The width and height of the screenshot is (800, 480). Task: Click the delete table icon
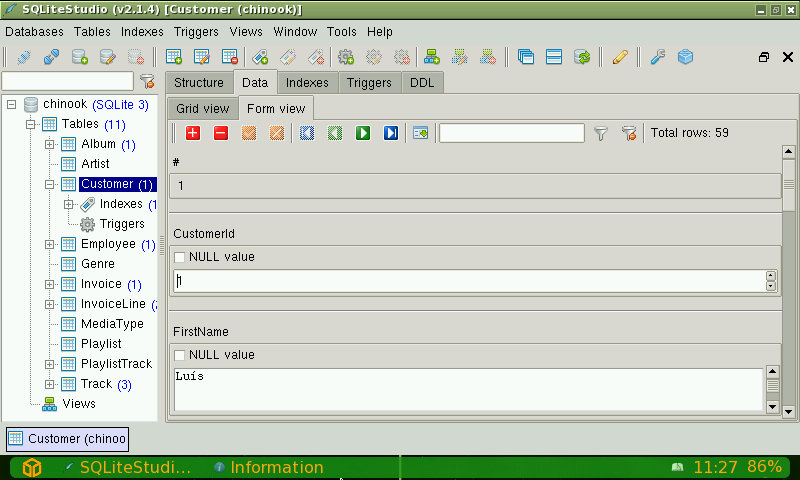(230, 57)
